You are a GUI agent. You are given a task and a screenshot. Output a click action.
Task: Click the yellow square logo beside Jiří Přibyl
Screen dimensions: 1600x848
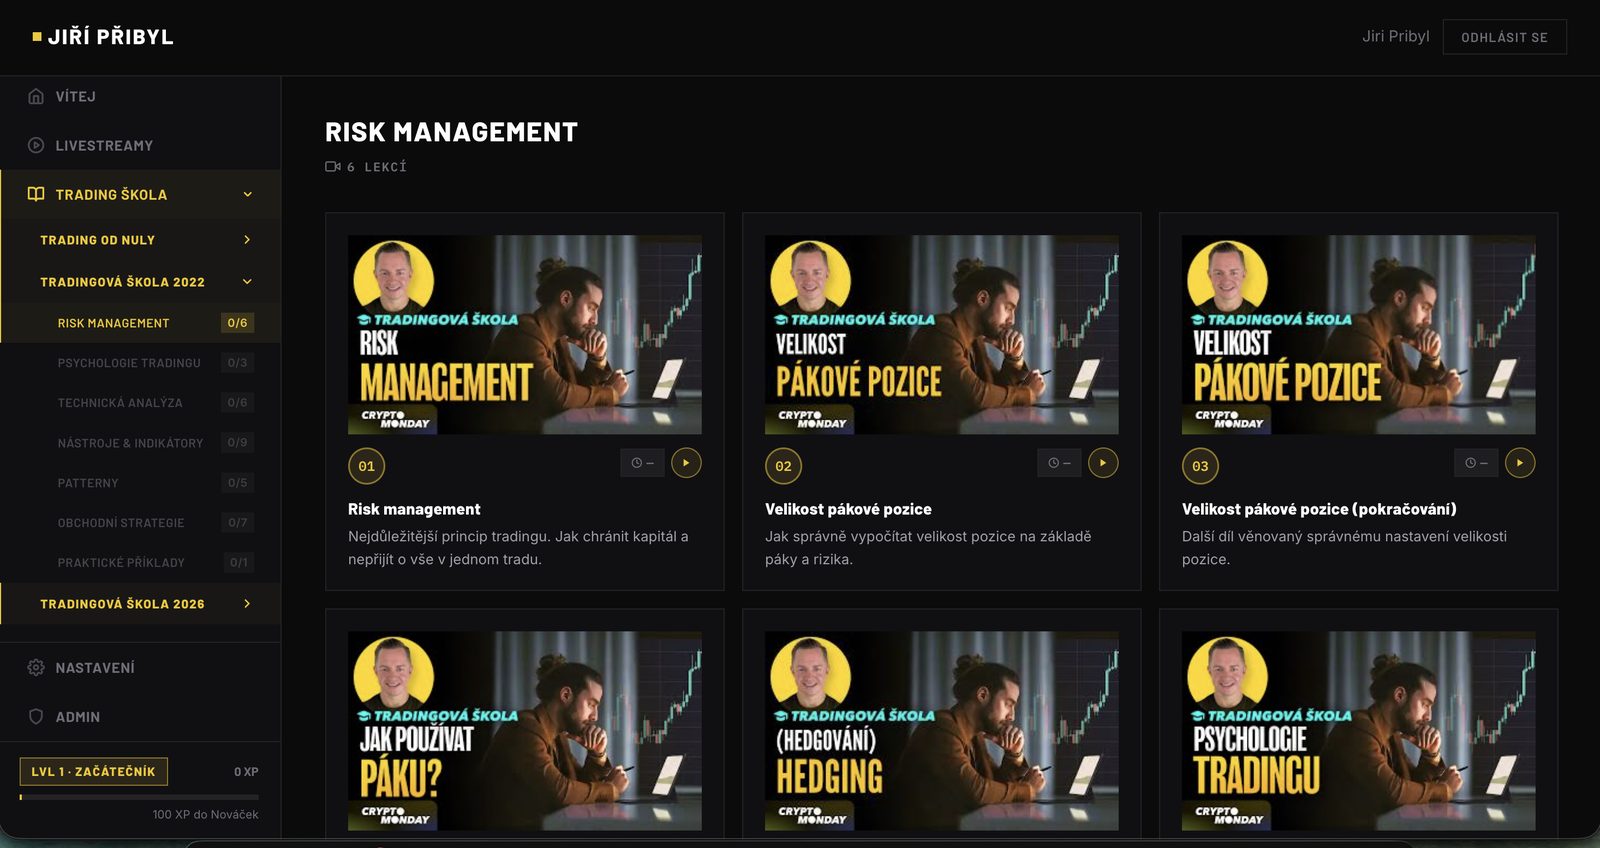point(37,37)
